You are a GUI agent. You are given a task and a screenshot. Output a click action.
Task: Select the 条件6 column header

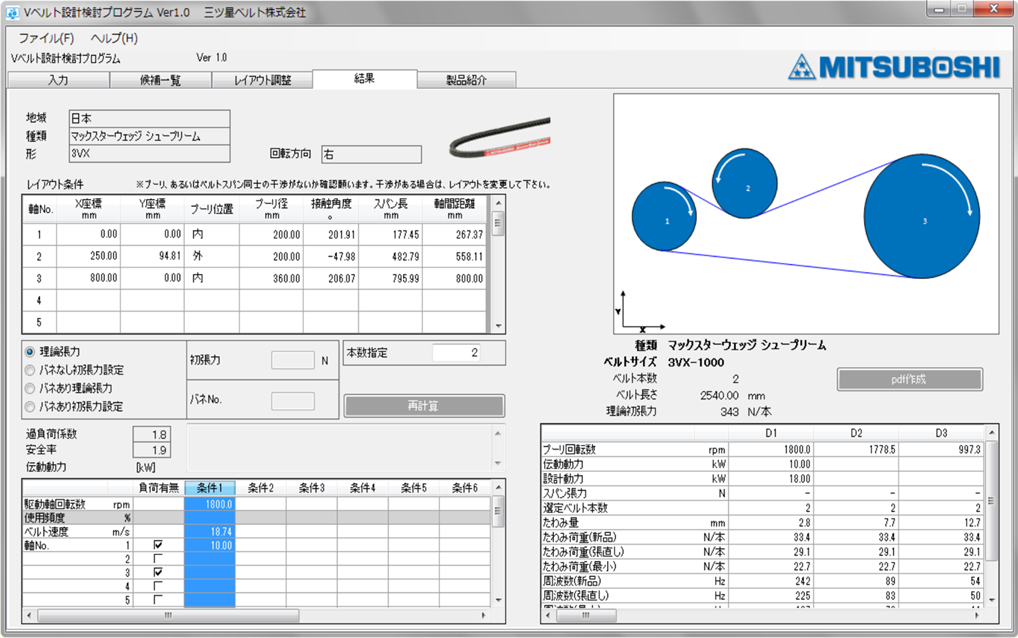[x=465, y=488]
